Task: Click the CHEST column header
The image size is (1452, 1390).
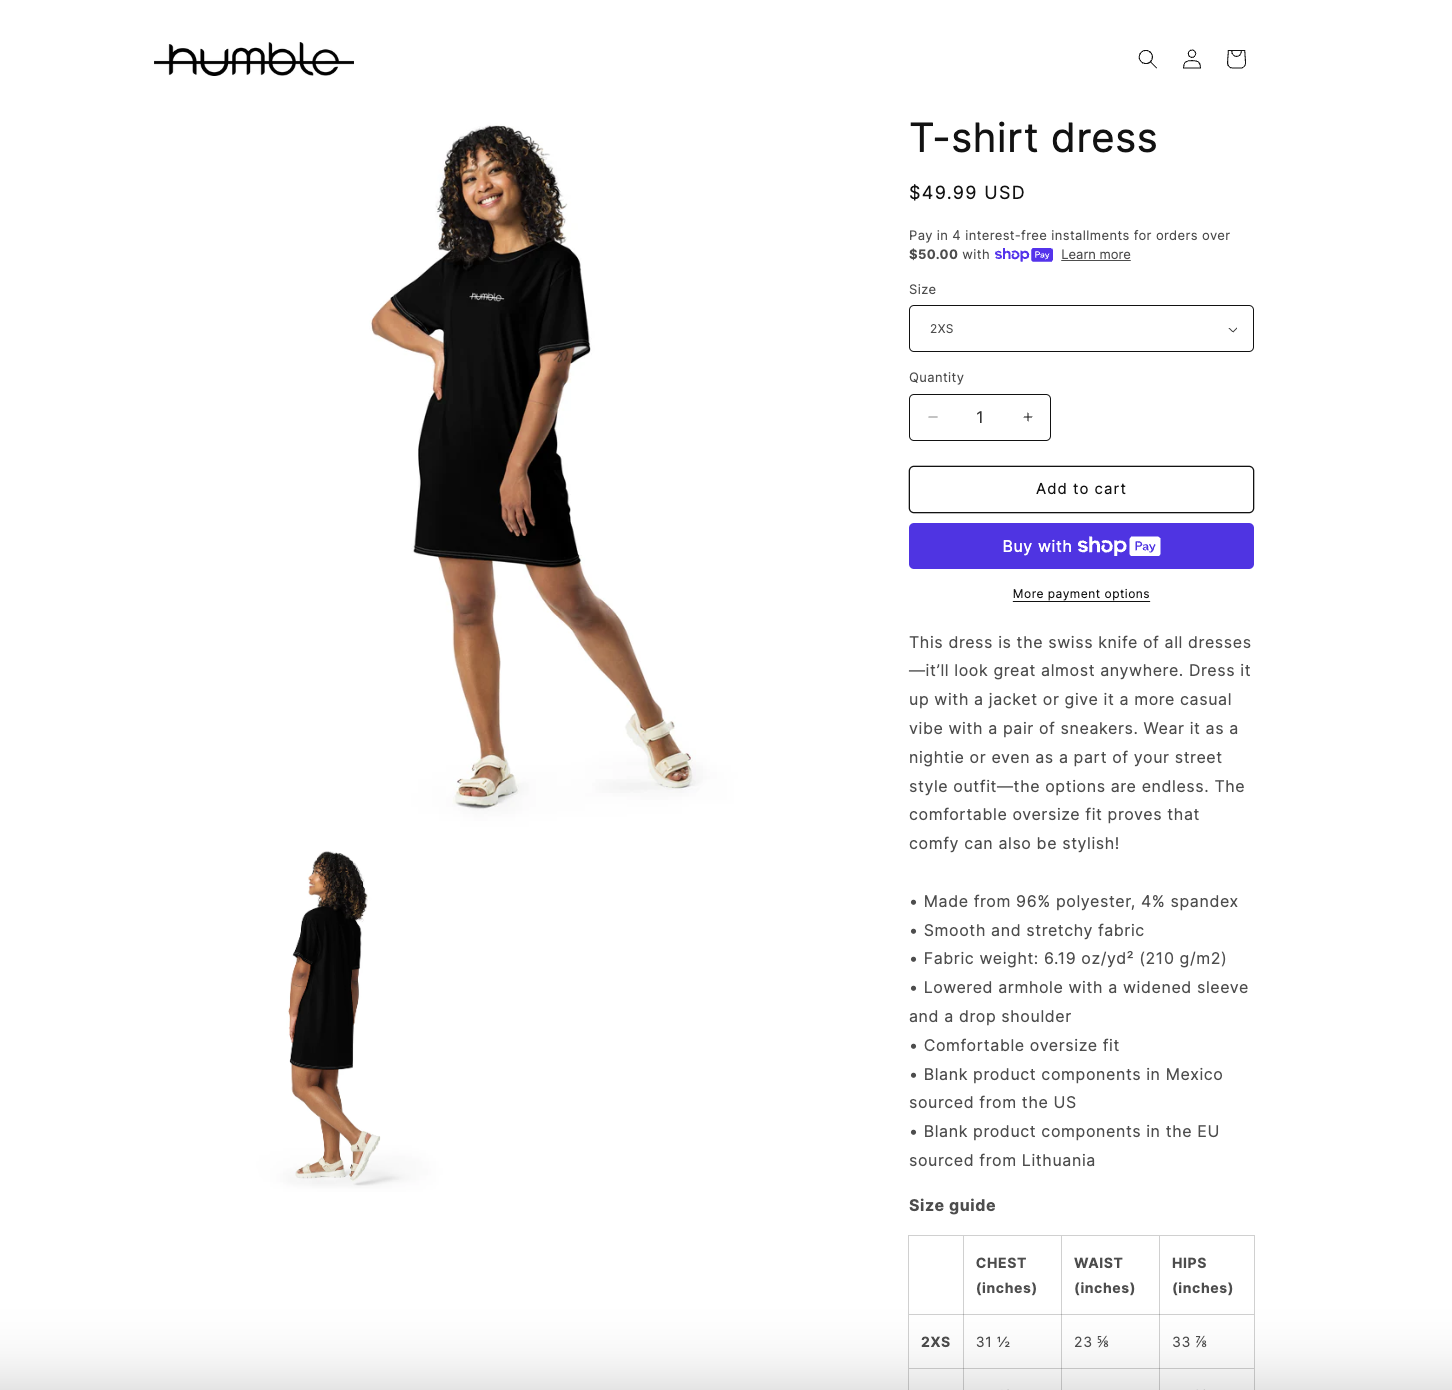Action: click(x=1006, y=1275)
